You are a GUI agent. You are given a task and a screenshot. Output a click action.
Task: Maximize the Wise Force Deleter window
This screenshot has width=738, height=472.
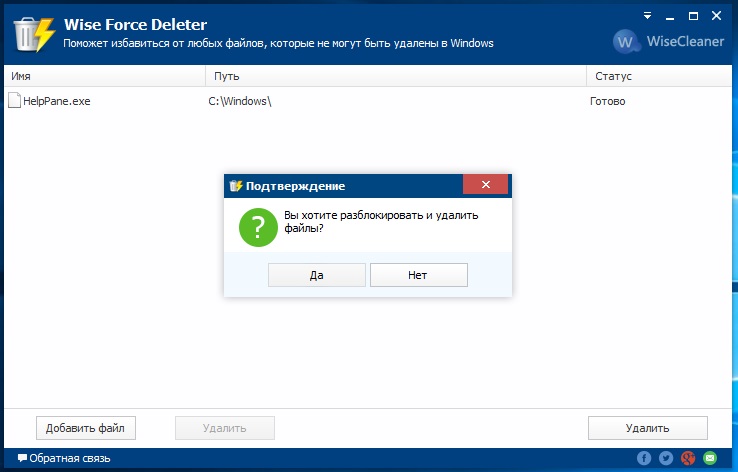(693, 16)
